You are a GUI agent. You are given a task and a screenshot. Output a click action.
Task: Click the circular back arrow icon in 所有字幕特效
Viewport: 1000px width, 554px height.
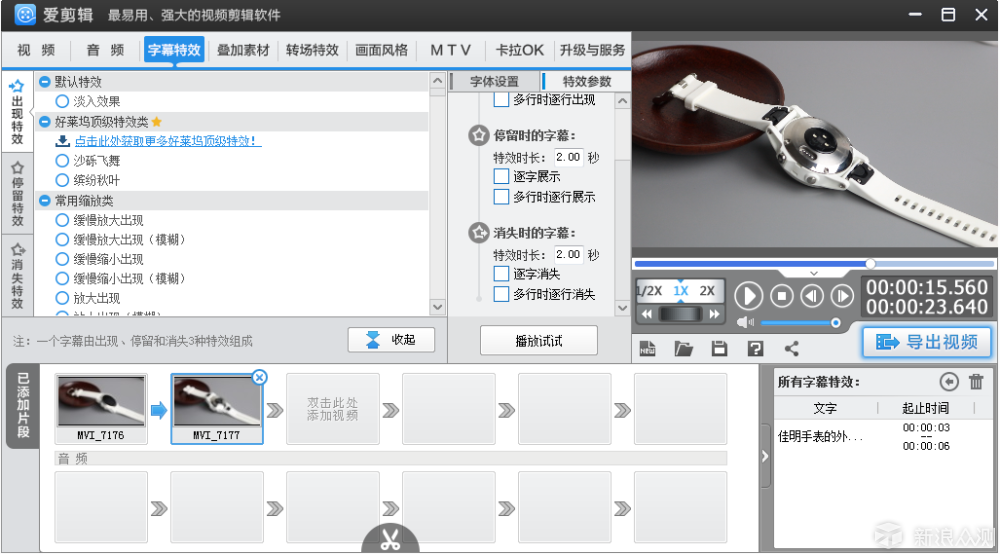click(x=949, y=381)
